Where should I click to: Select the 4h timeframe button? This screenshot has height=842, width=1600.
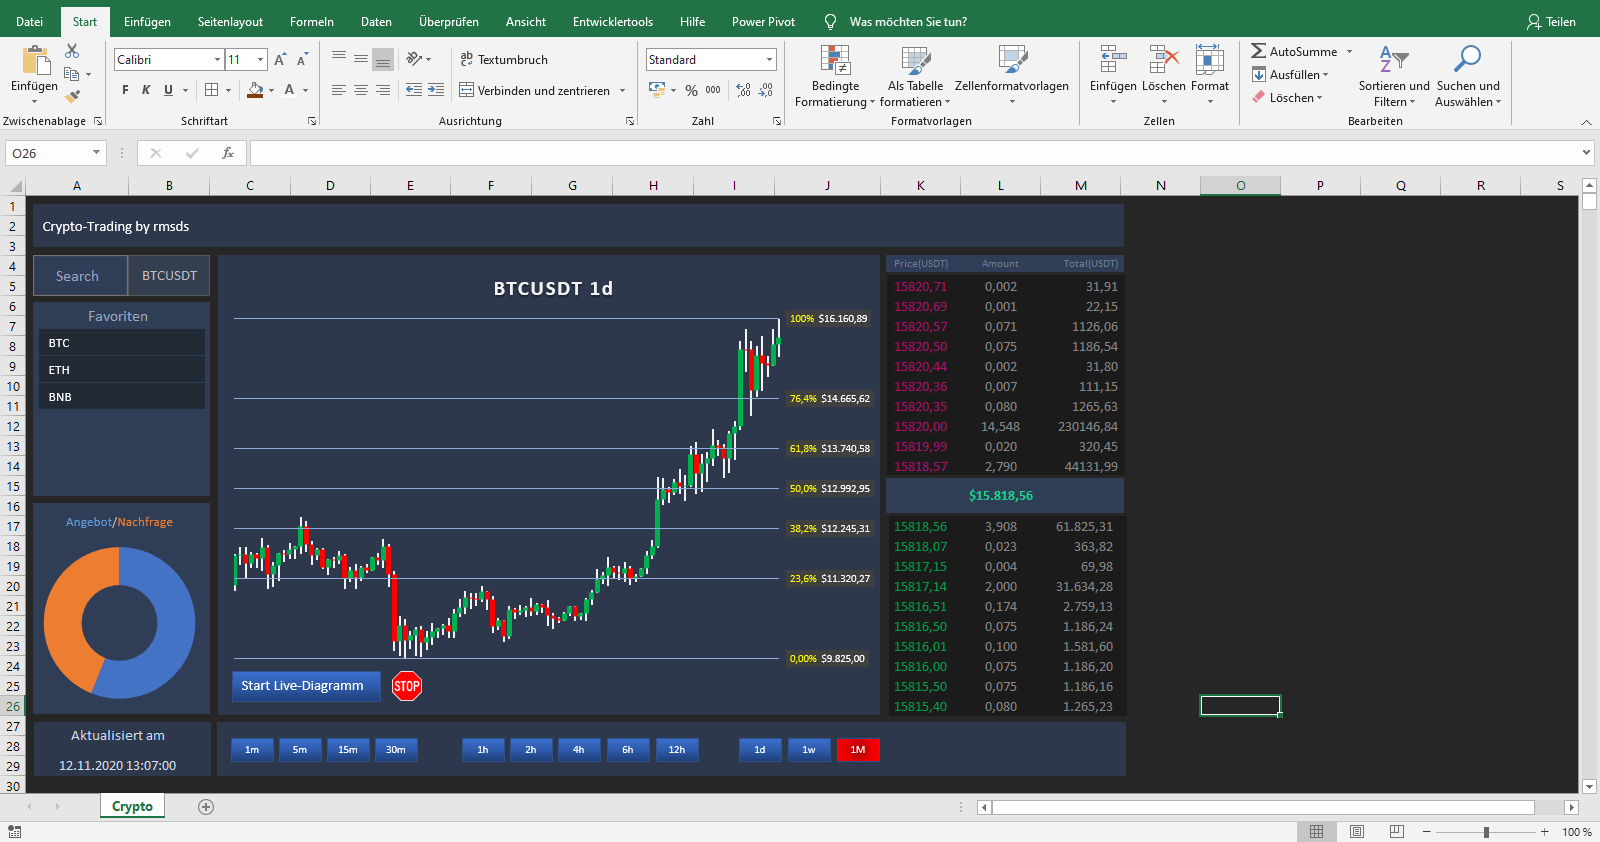579,750
